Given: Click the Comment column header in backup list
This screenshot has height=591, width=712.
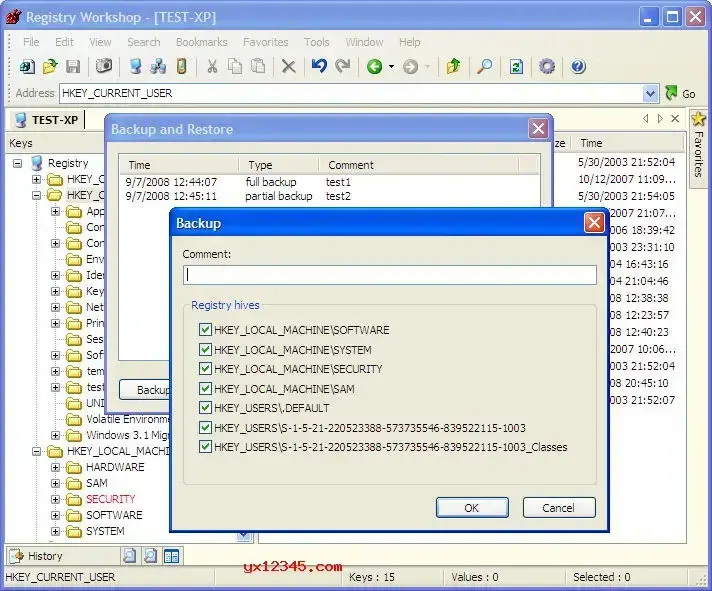Looking at the screenshot, I should 418,165.
